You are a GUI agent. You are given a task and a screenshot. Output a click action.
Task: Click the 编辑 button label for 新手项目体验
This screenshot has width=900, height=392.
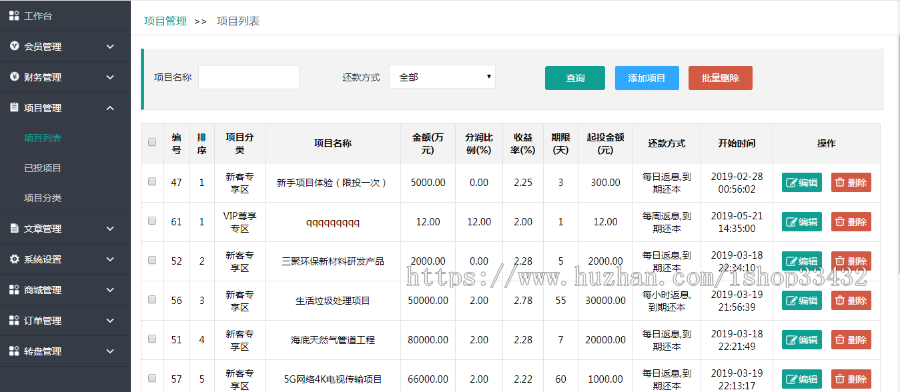808,183
